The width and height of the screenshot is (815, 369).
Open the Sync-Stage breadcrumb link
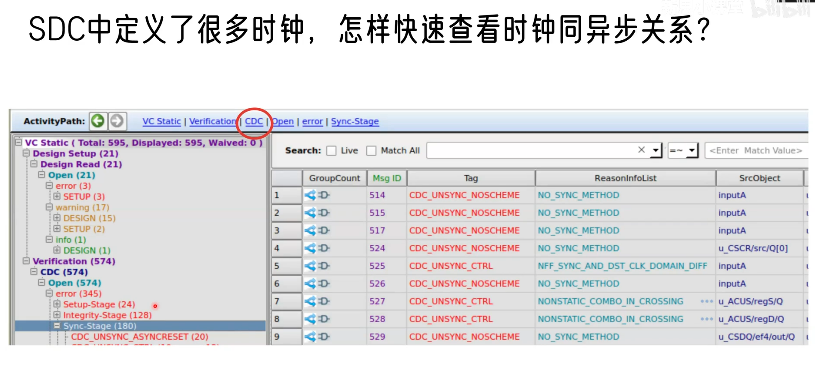[355, 121]
